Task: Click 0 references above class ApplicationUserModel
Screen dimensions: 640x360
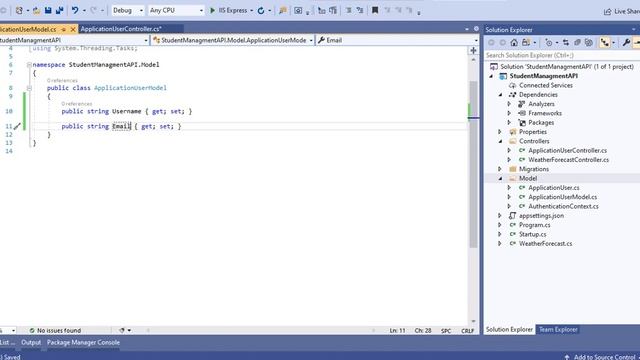Action: click(x=62, y=80)
